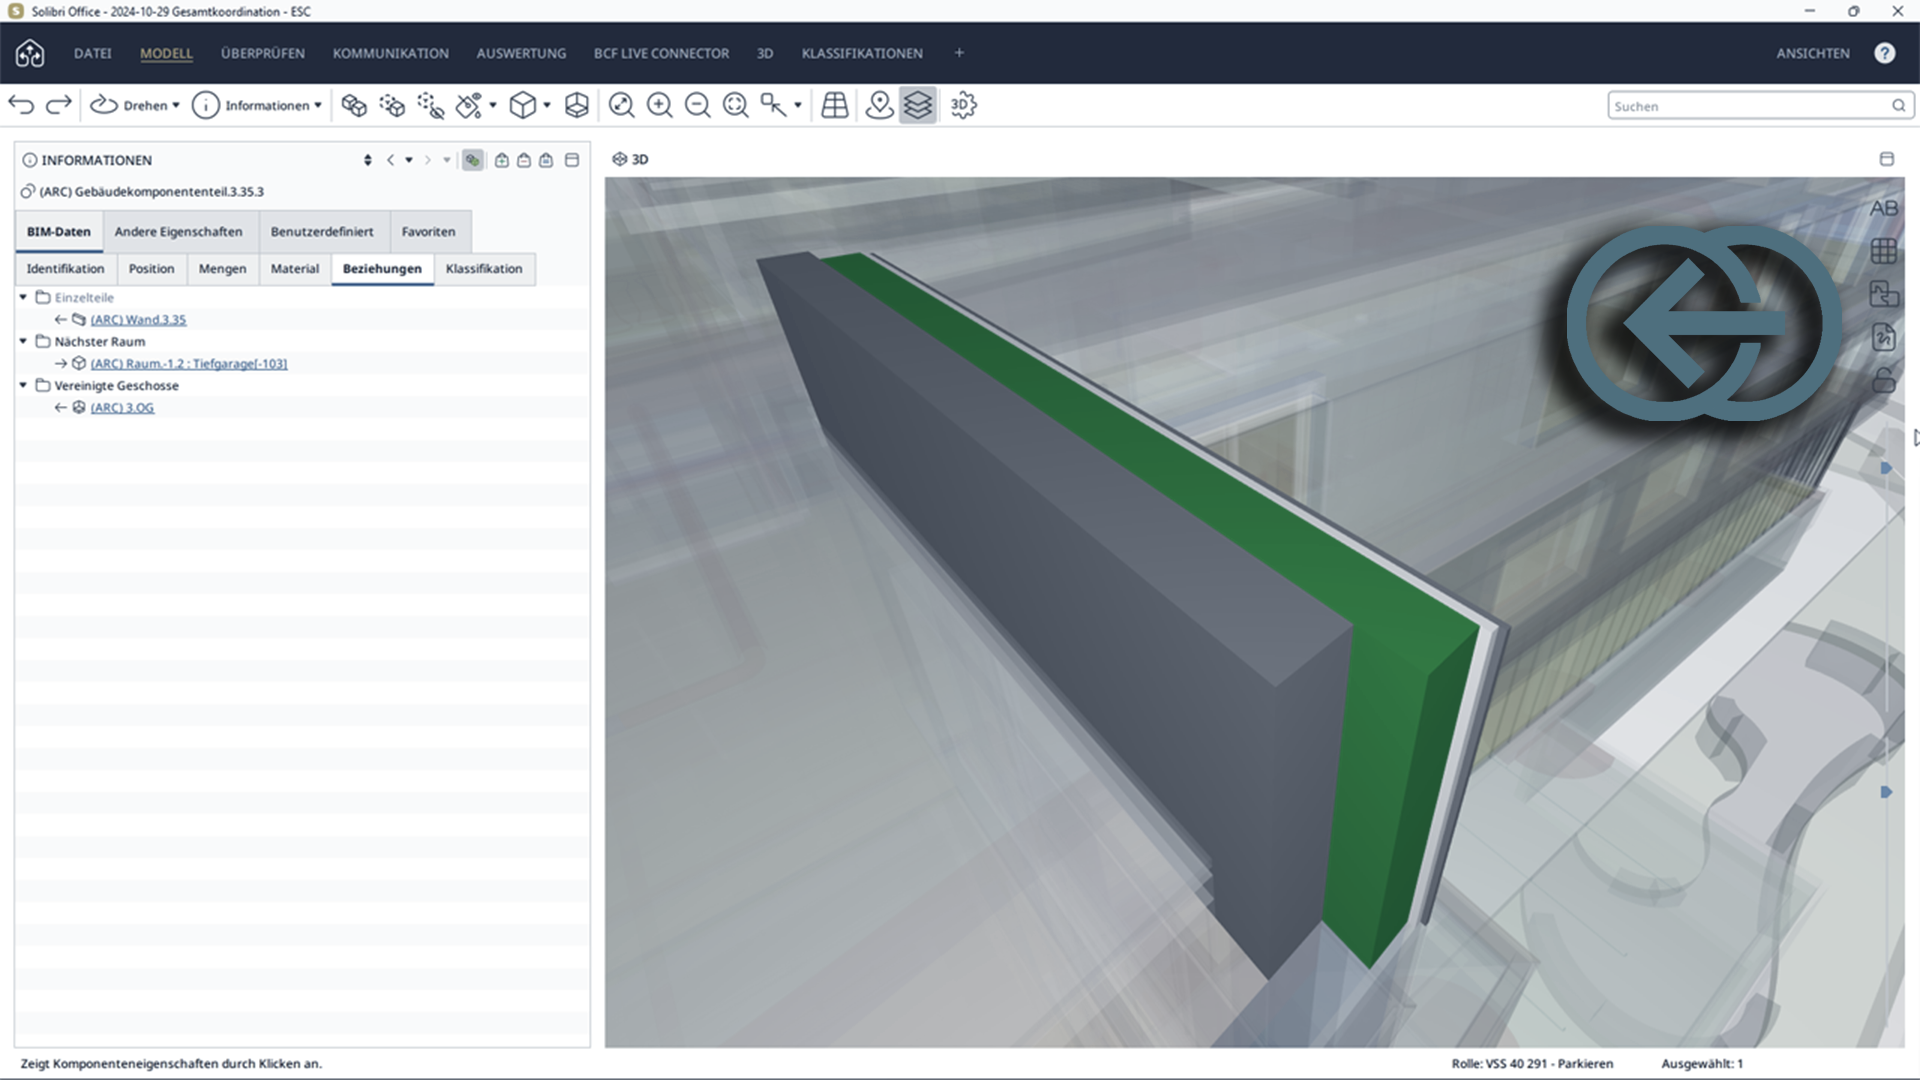1920x1080 pixels.
Task: Open the 3D settings gear icon
Action: coord(963,105)
